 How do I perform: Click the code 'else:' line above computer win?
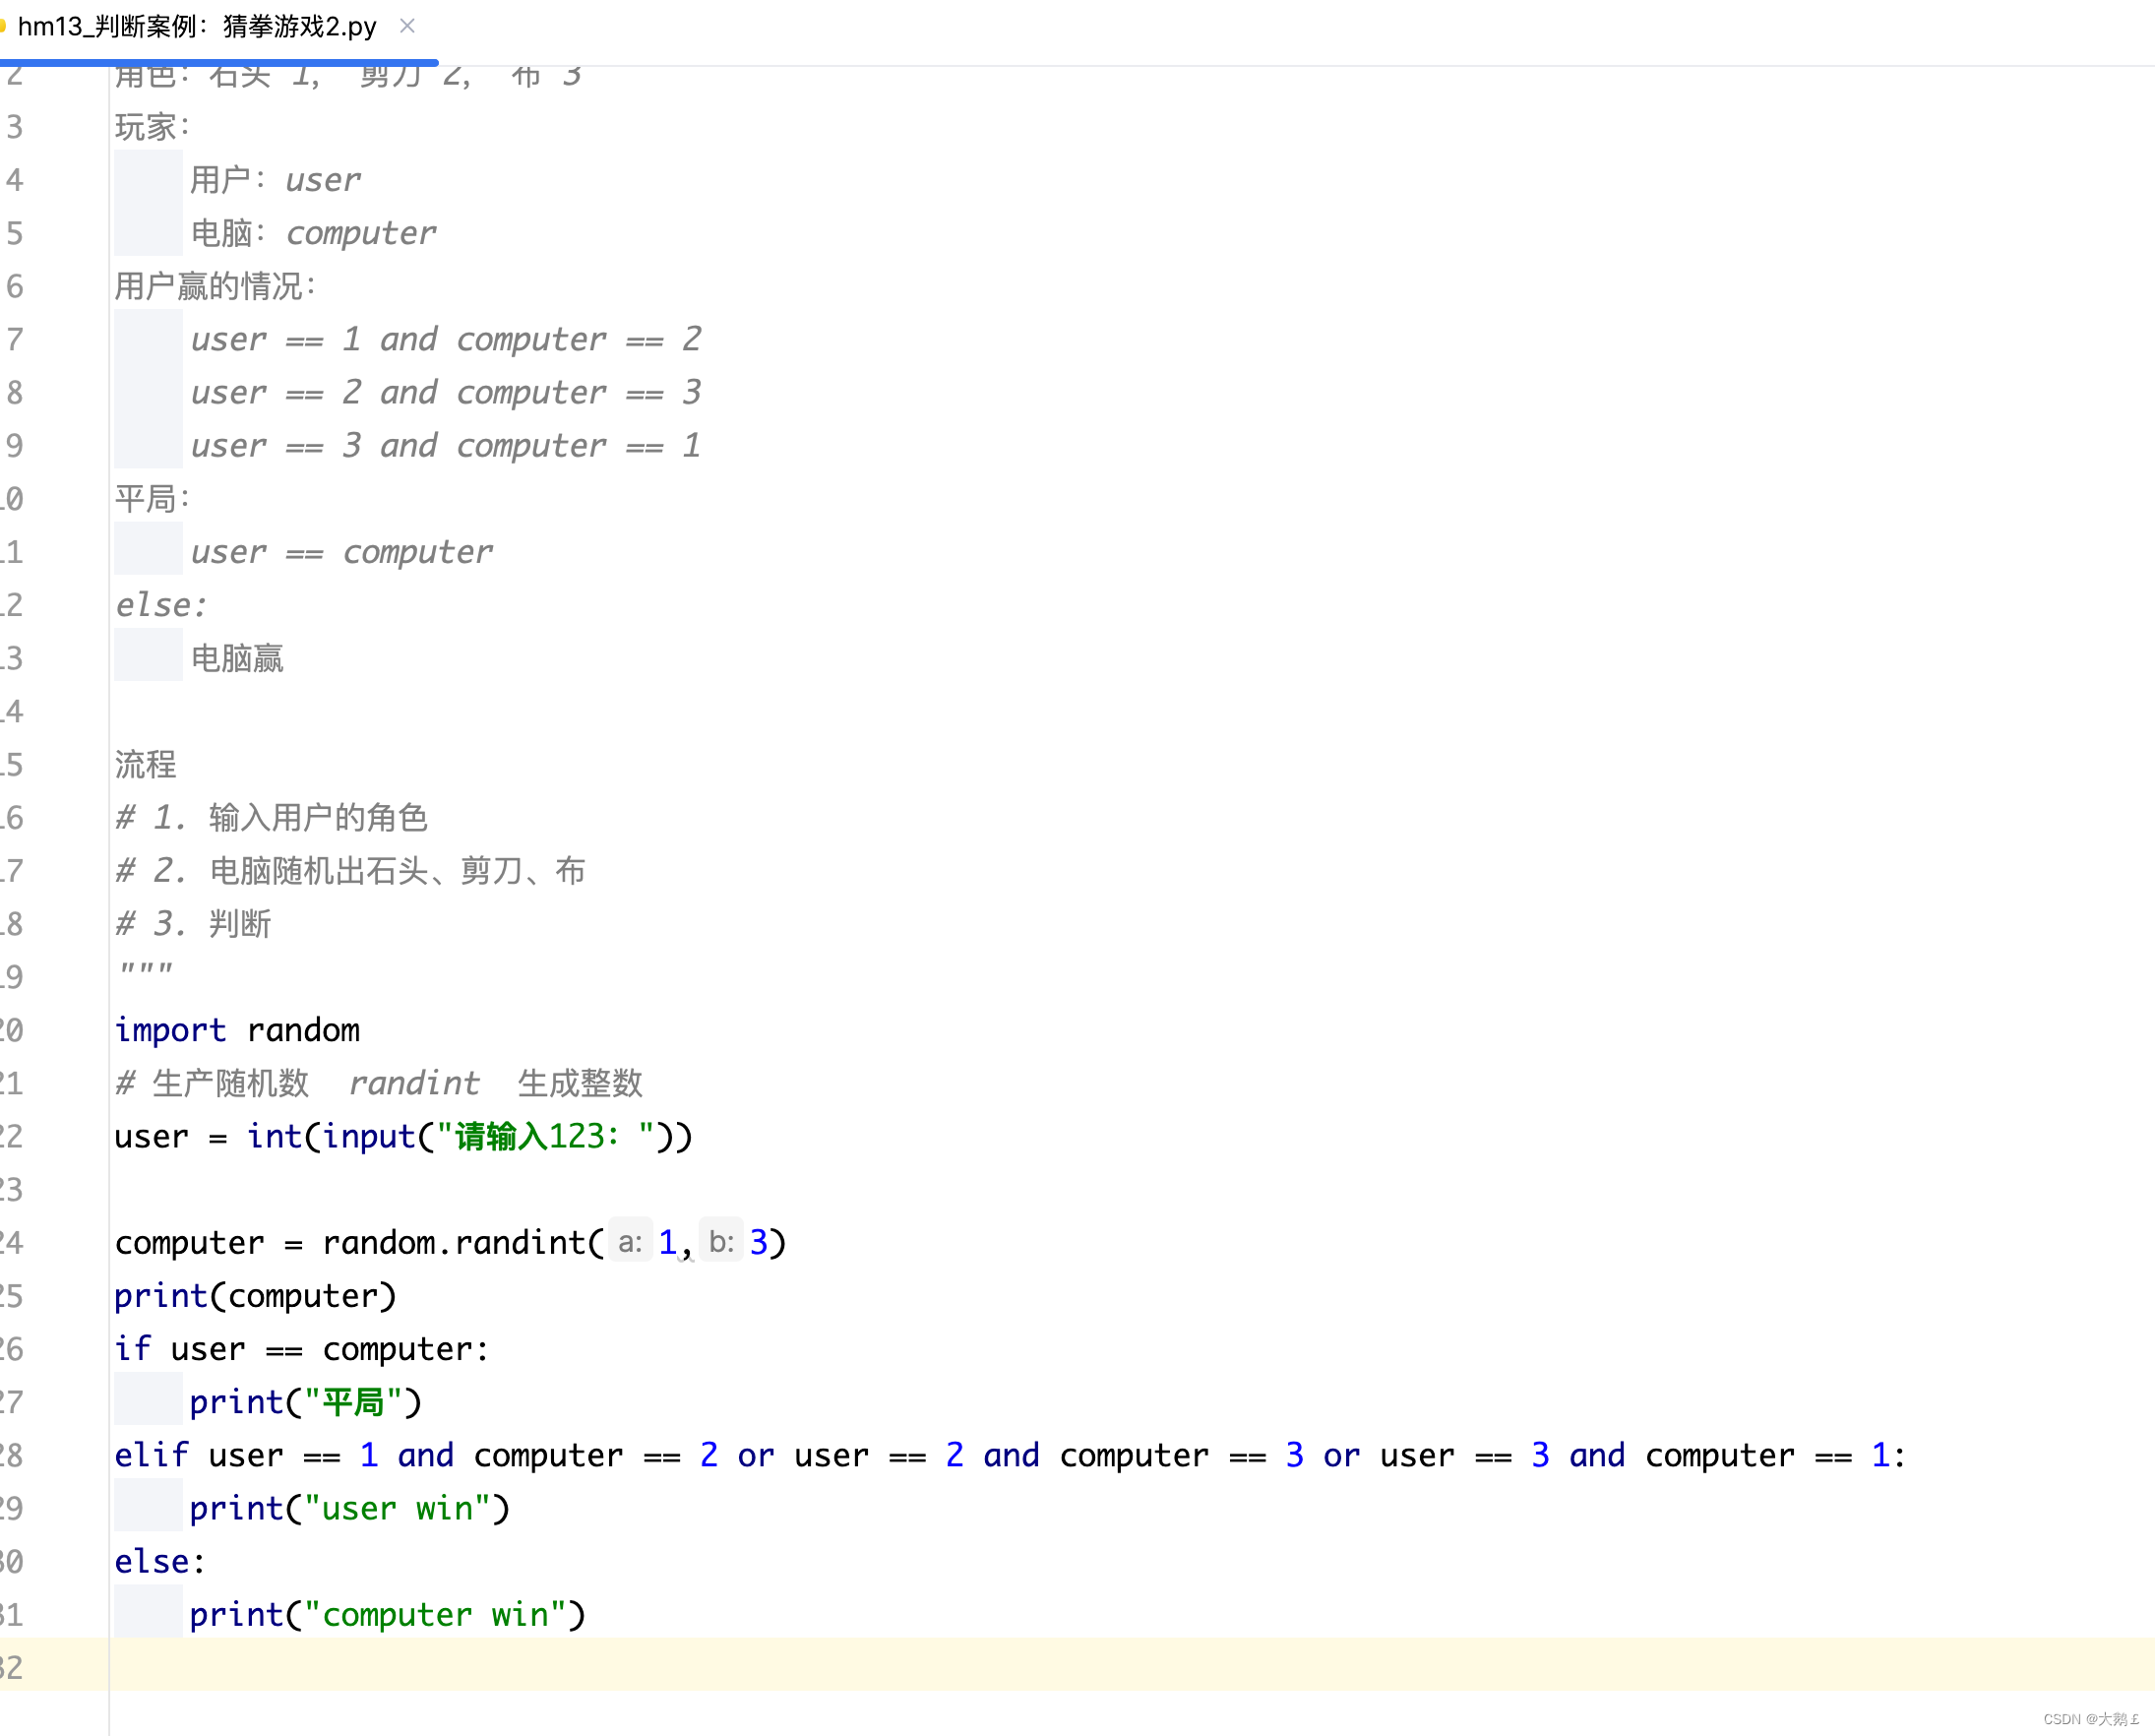[x=160, y=1561]
